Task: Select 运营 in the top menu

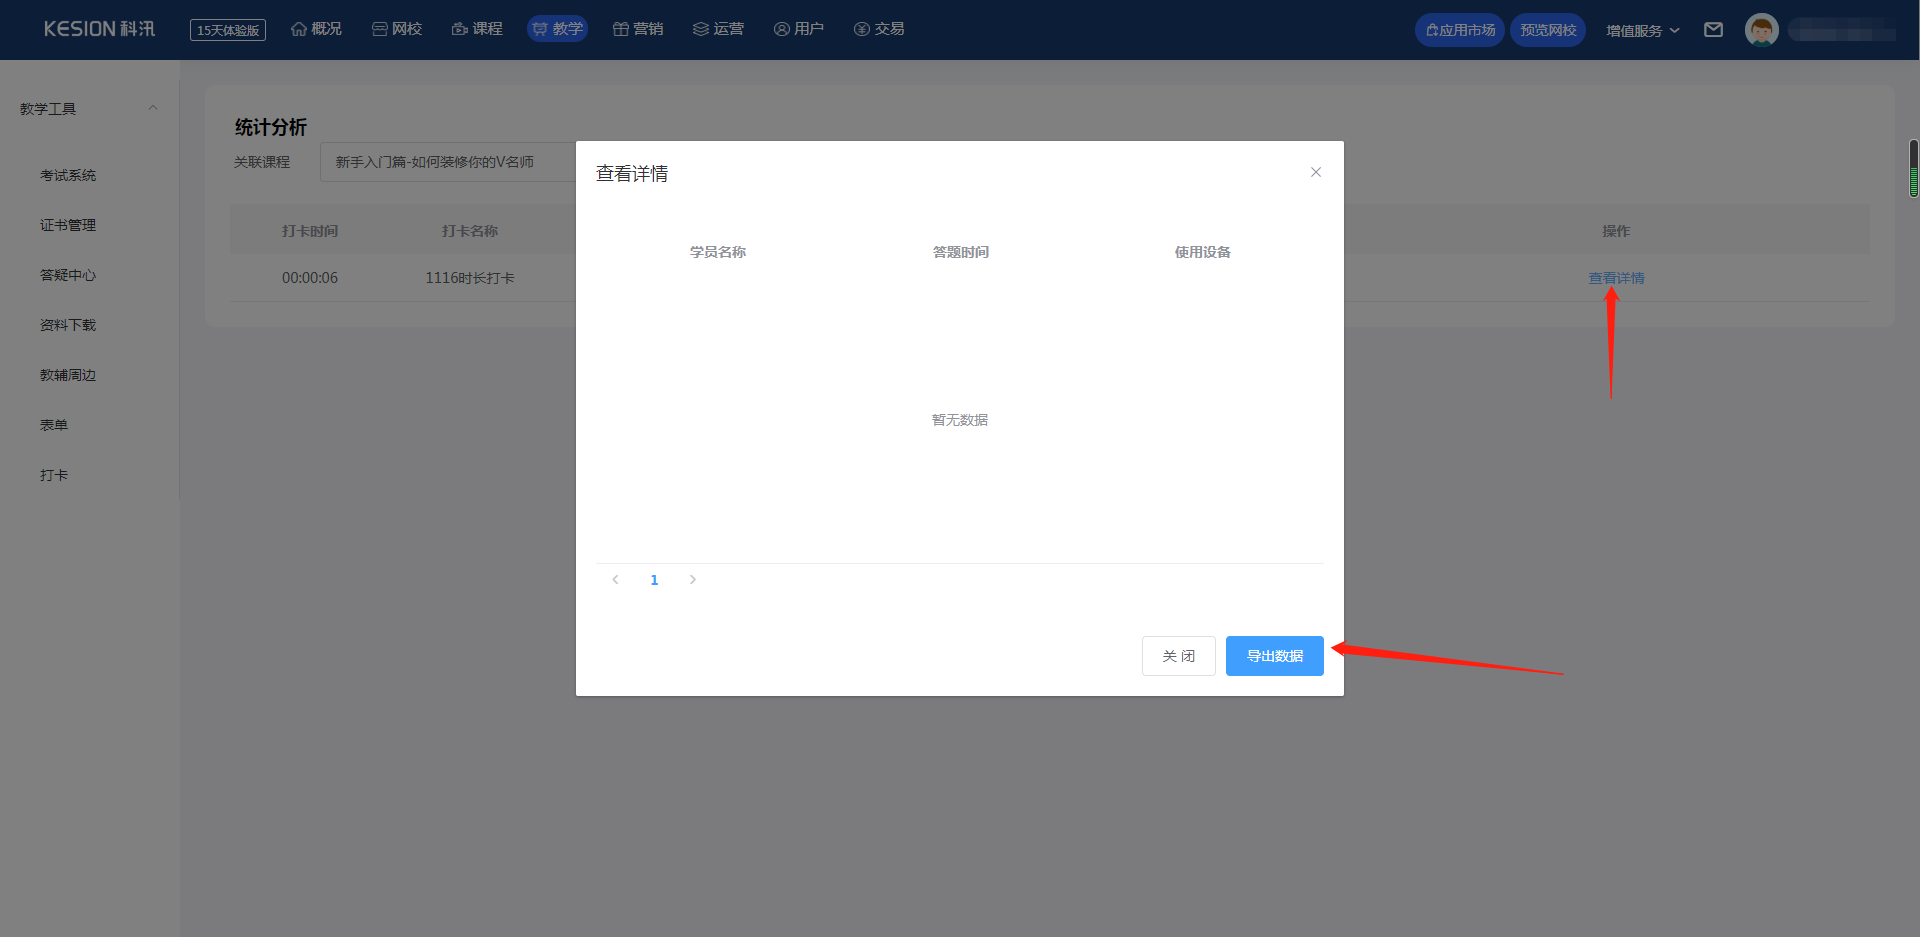Action: click(718, 29)
